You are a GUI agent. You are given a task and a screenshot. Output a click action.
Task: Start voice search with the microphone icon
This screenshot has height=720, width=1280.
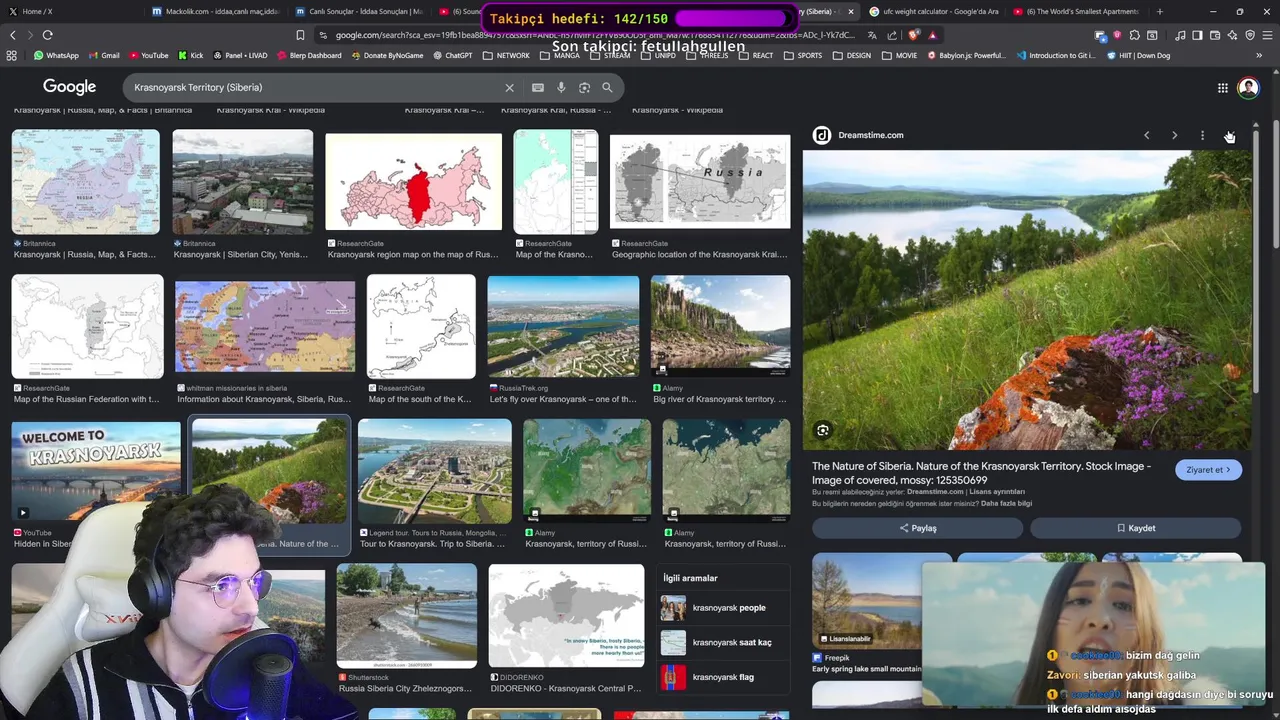[x=561, y=88]
